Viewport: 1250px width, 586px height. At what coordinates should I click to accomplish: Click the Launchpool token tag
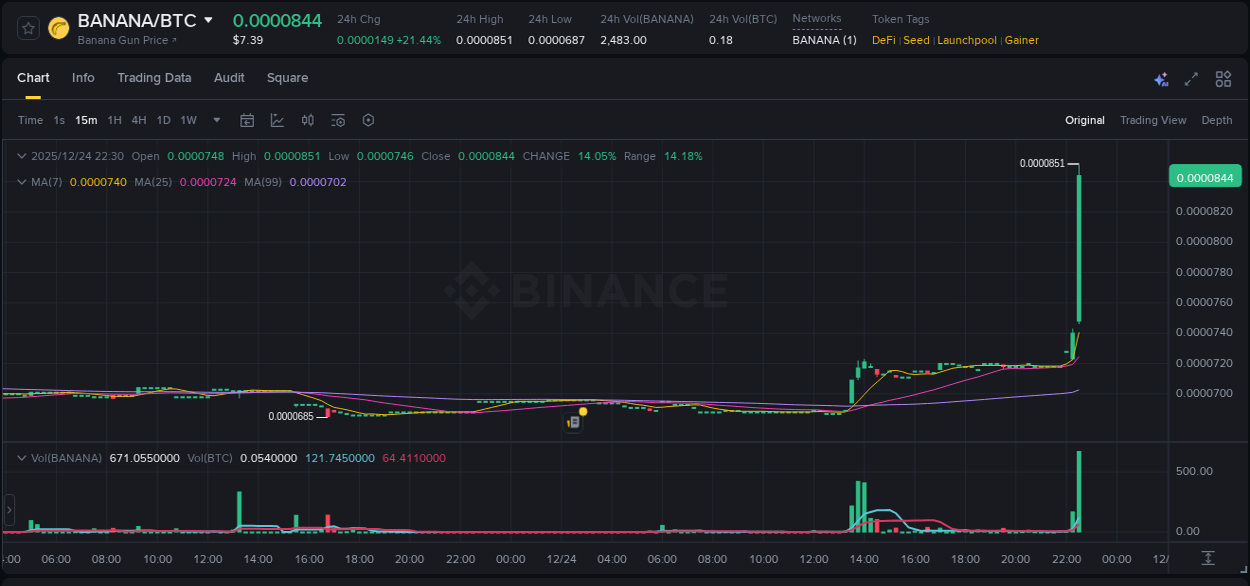point(966,40)
